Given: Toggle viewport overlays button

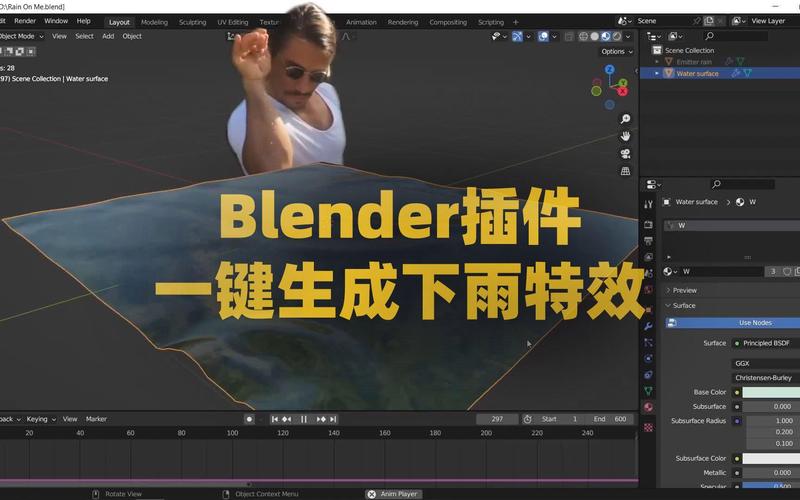Looking at the screenshot, I should pyautogui.click(x=543, y=36).
